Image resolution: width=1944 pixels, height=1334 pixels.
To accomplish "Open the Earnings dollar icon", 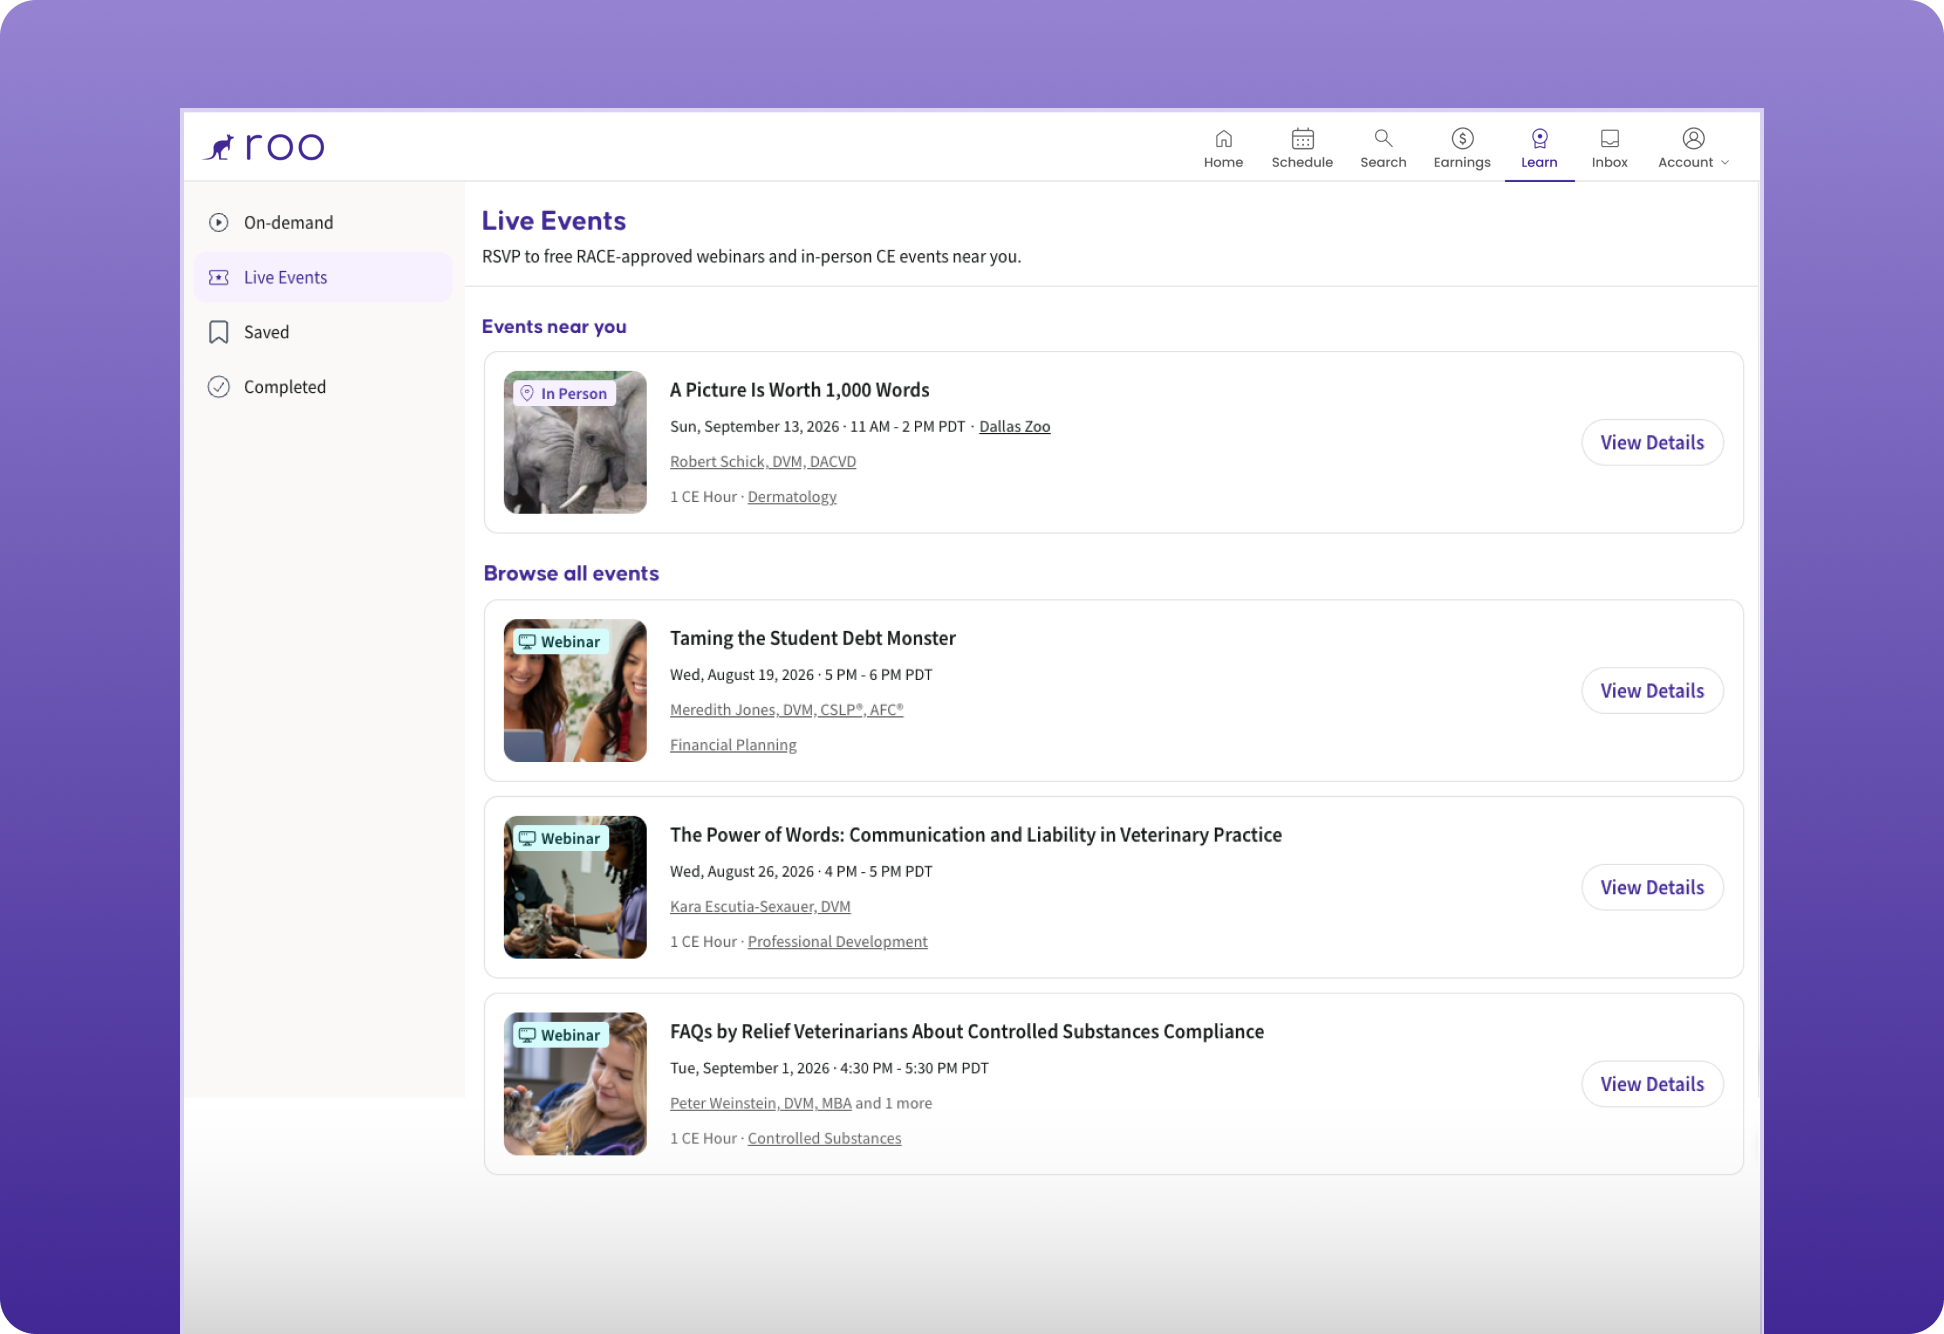I will tap(1462, 139).
